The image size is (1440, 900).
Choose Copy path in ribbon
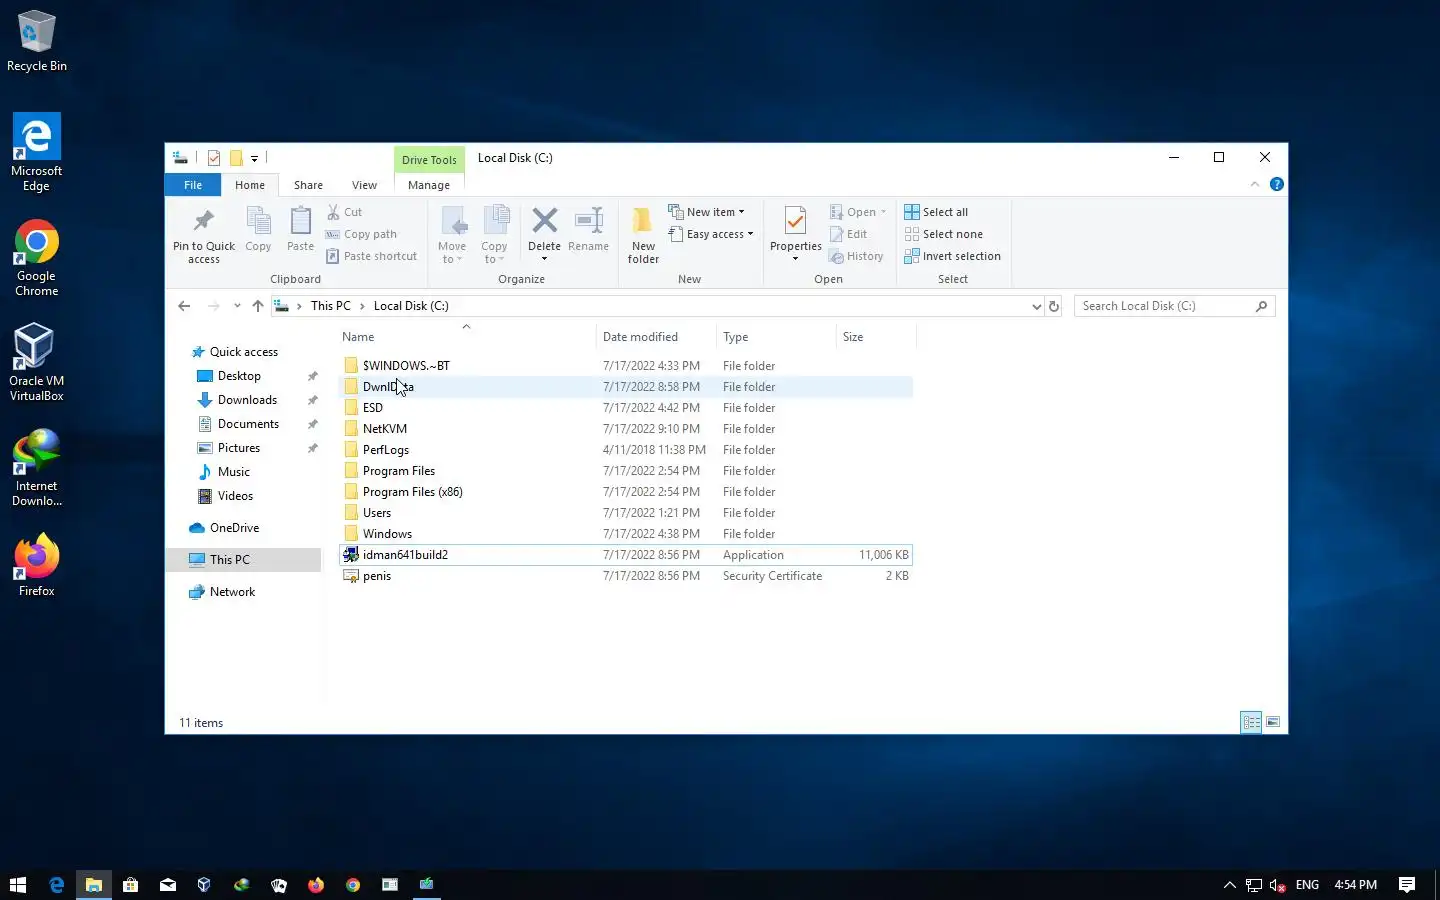(361, 234)
